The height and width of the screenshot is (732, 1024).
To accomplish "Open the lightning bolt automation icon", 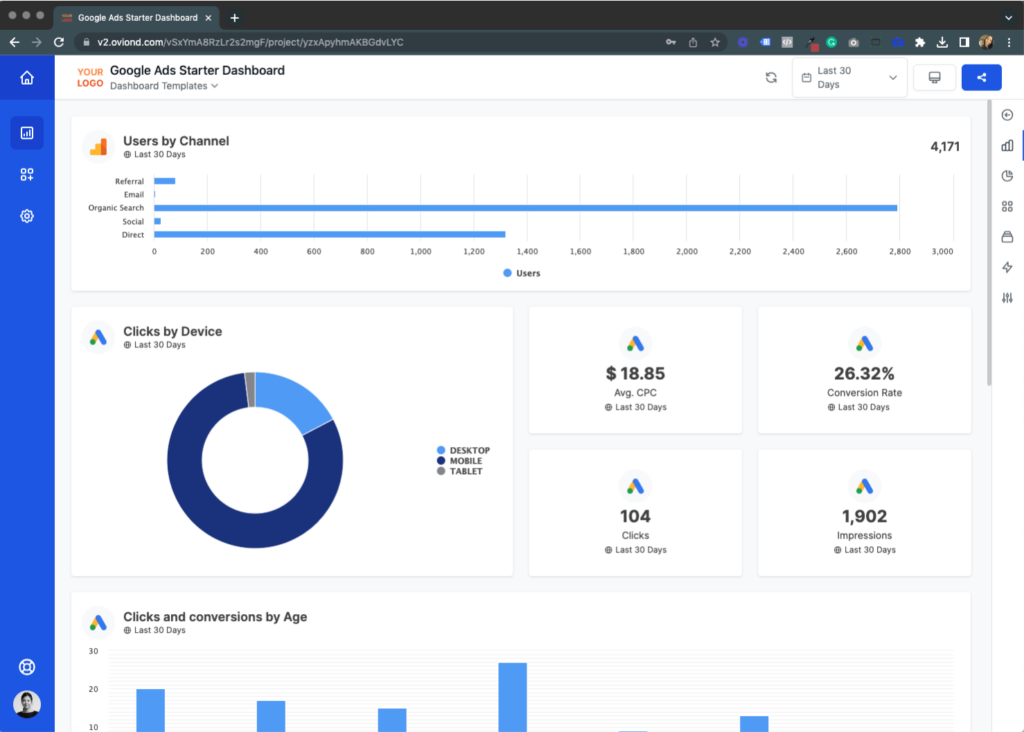I will [x=1008, y=267].
